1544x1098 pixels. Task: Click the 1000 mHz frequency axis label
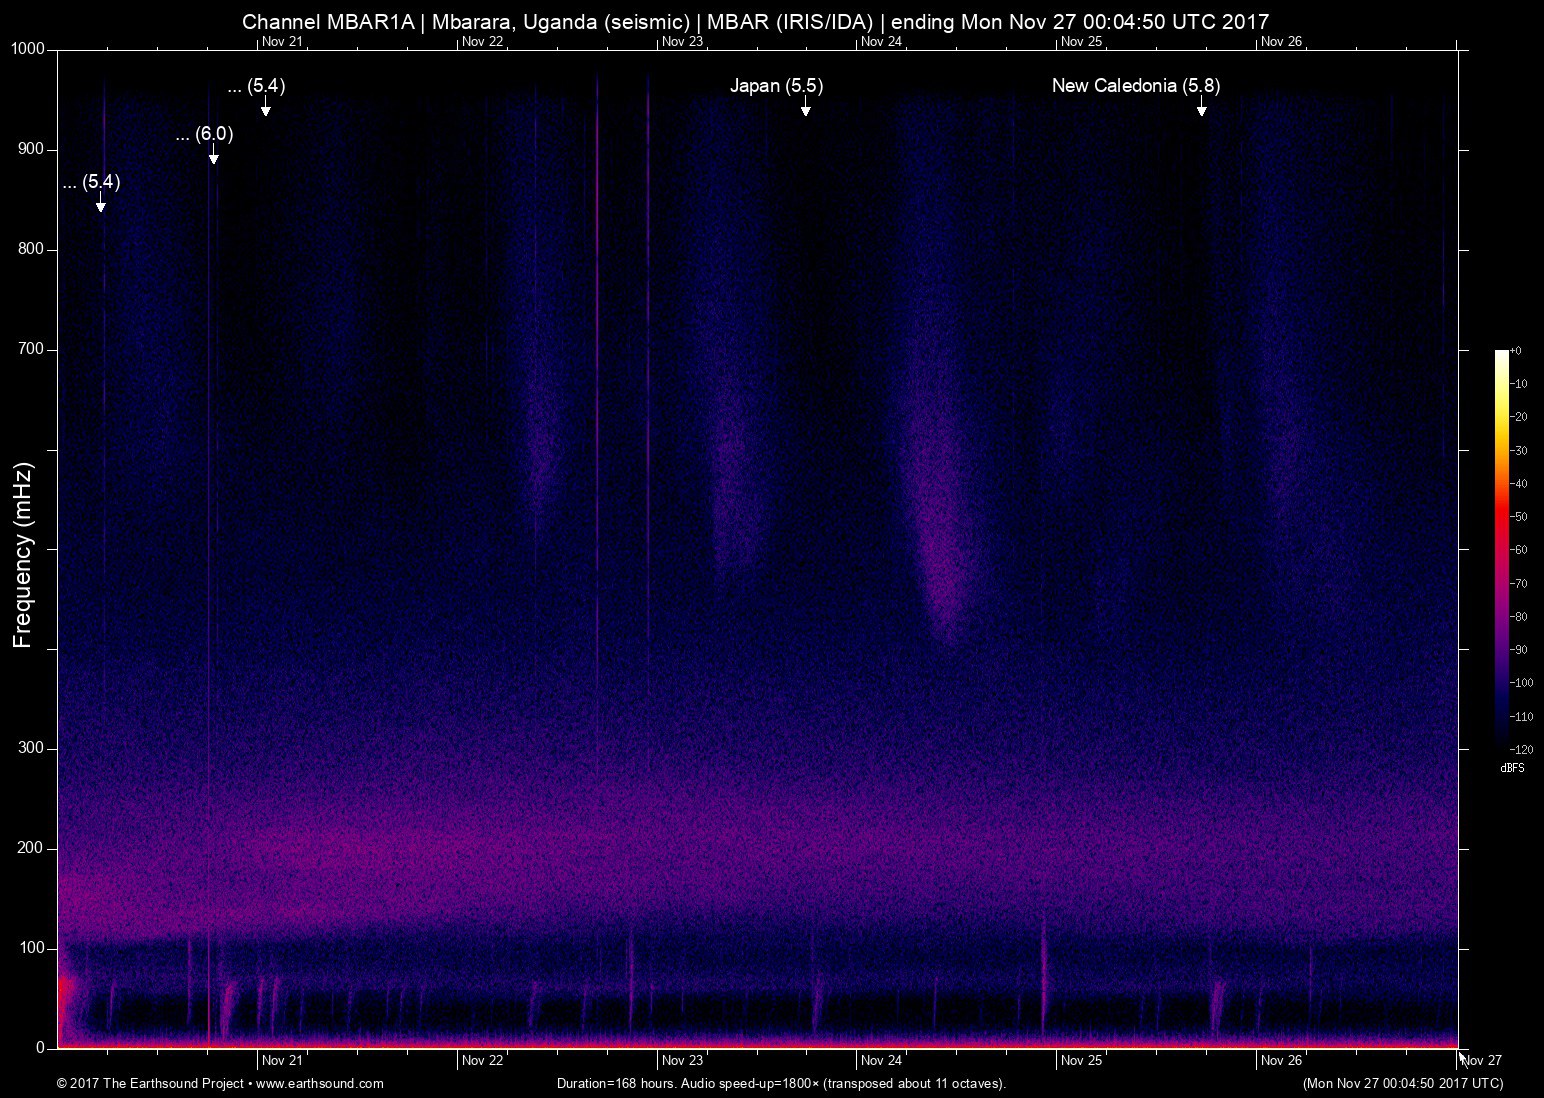tap(28, 49)
